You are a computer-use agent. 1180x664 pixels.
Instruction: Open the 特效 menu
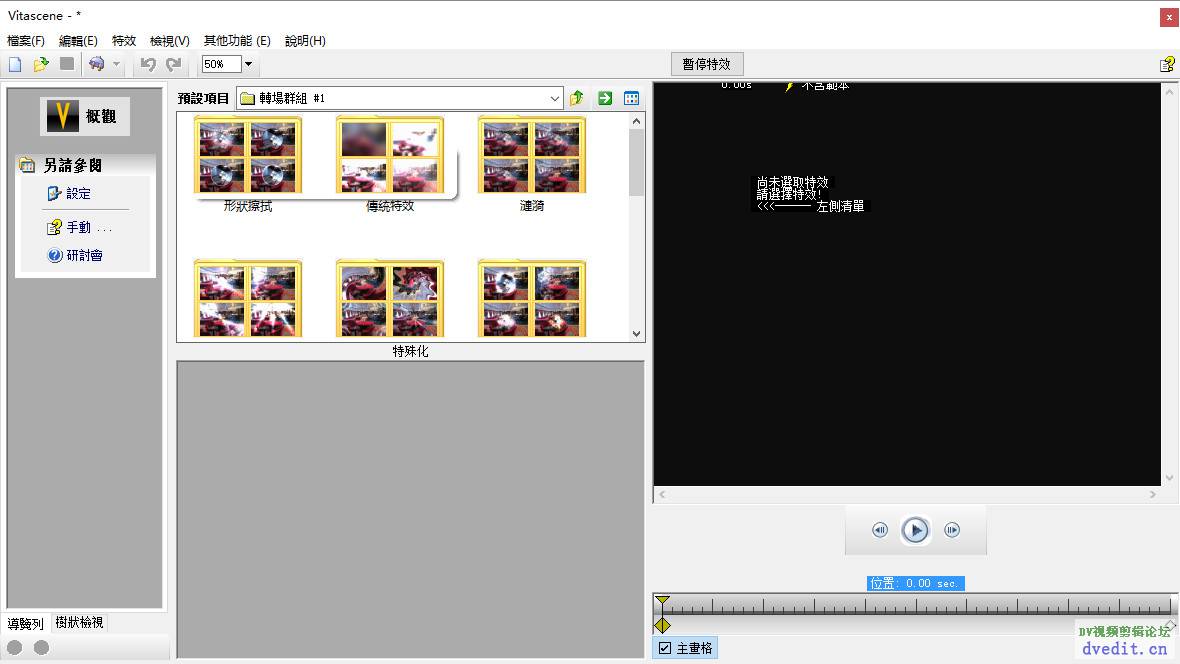pyautogui.click(x=123, y=41)
